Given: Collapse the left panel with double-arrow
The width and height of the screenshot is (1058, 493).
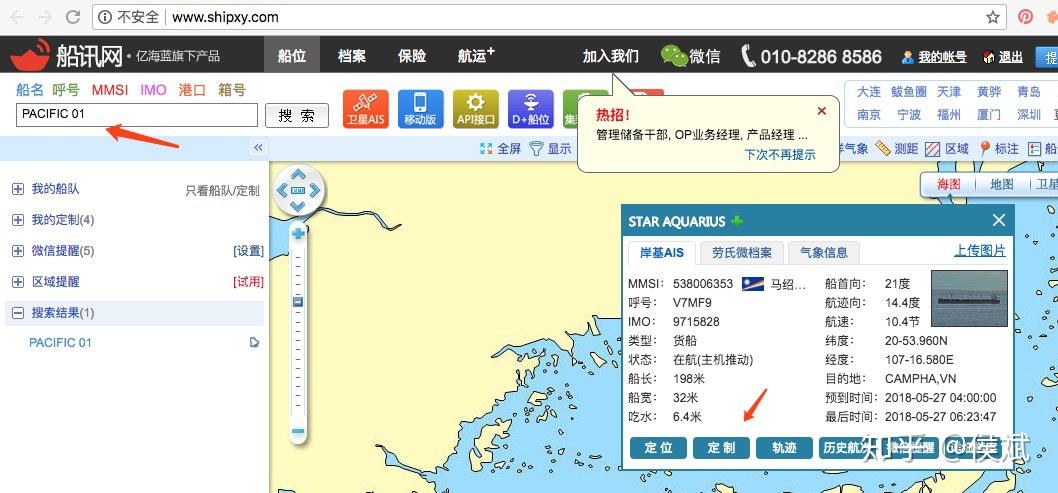Looking at the screenshot, I should tap(258, 148).
